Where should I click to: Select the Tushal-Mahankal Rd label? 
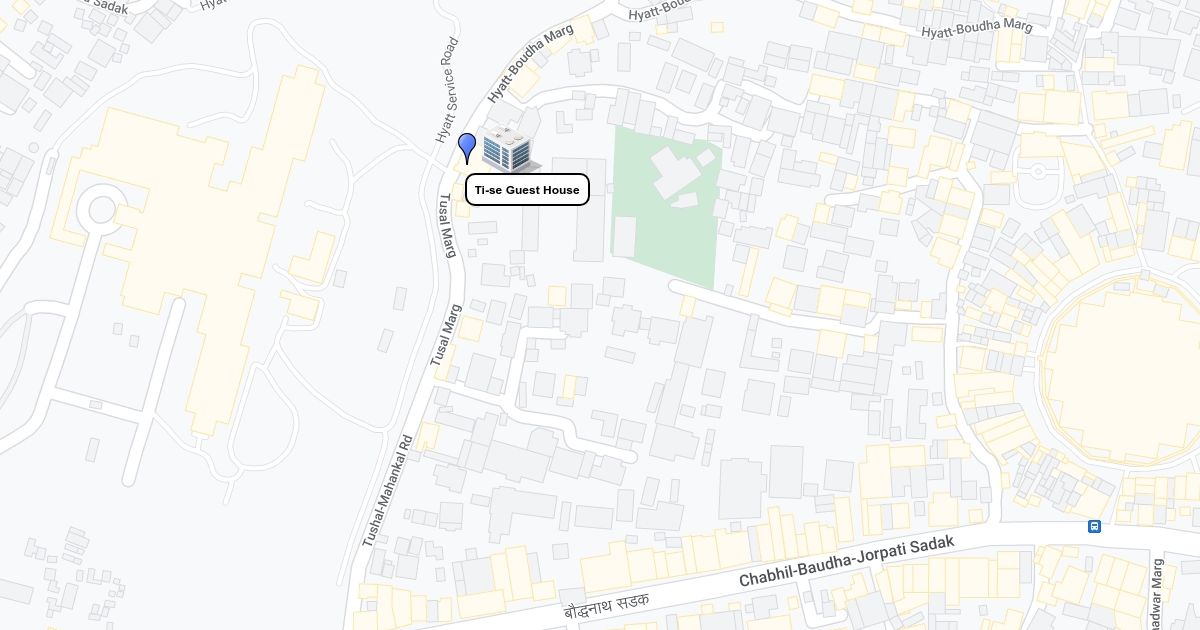coord(387,490)
